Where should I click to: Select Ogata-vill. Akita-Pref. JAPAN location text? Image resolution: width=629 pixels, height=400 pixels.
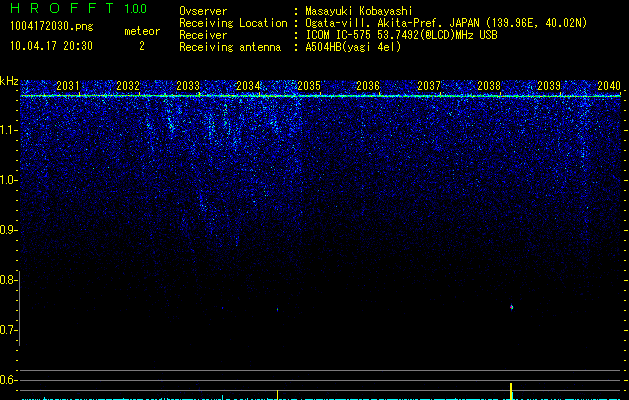[446, 23]
